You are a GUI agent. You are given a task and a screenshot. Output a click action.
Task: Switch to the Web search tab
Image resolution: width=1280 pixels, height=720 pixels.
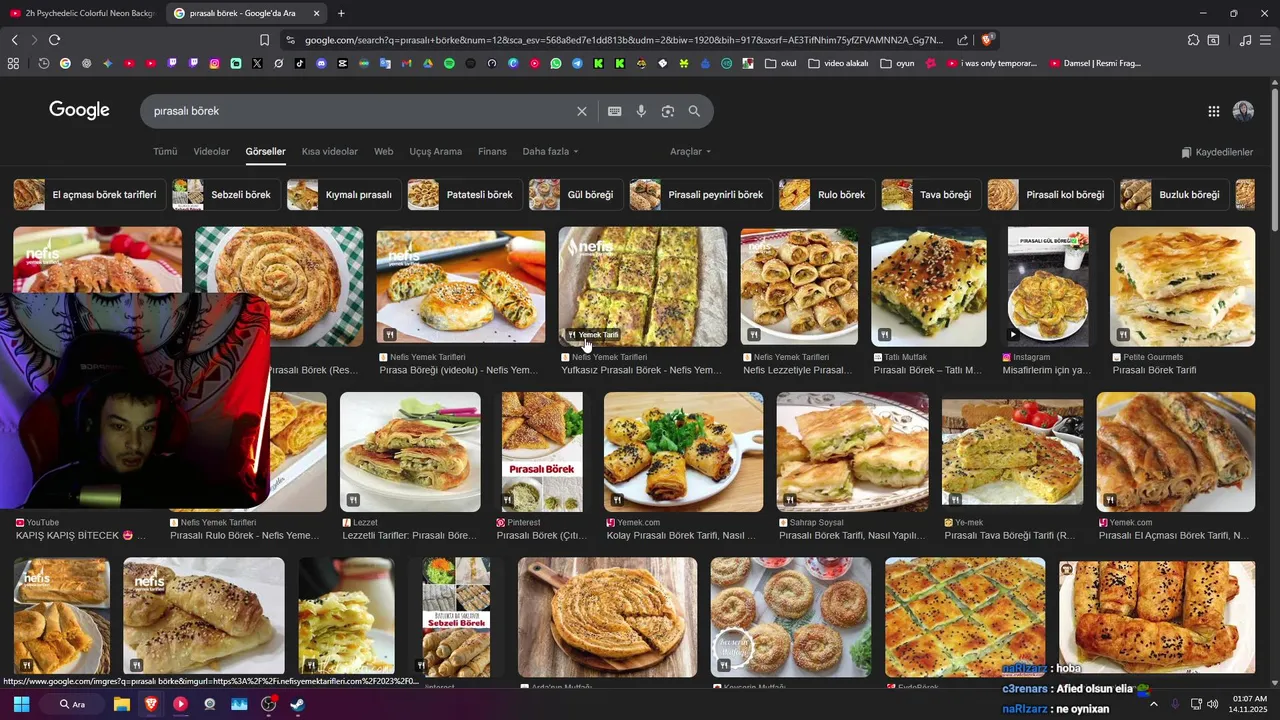coord(383,152)
